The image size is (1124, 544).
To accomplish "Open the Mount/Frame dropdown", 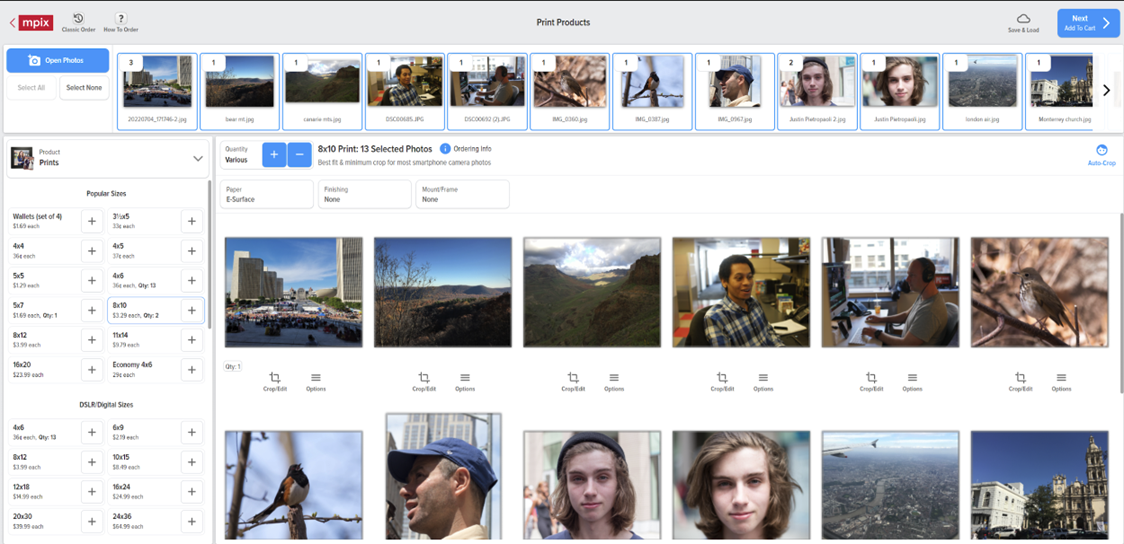I will [462, 194].
